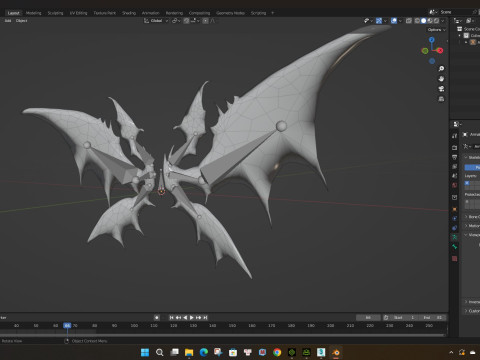Click the timeline playhead at frame 66
The image size is (480, 360).
pyautogui.click(x=67, y=325)
